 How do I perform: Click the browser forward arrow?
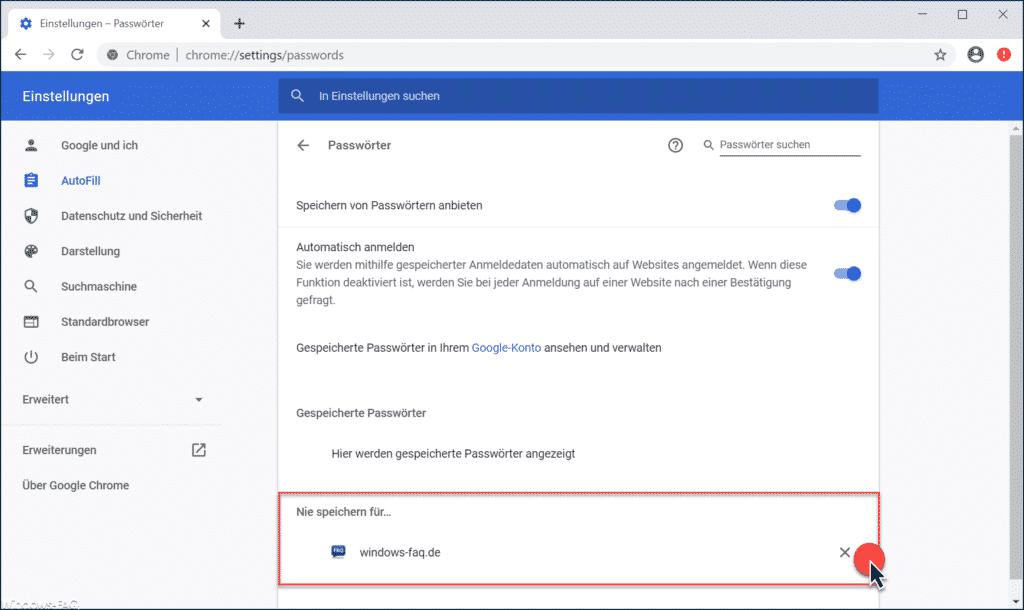point(49,55)
